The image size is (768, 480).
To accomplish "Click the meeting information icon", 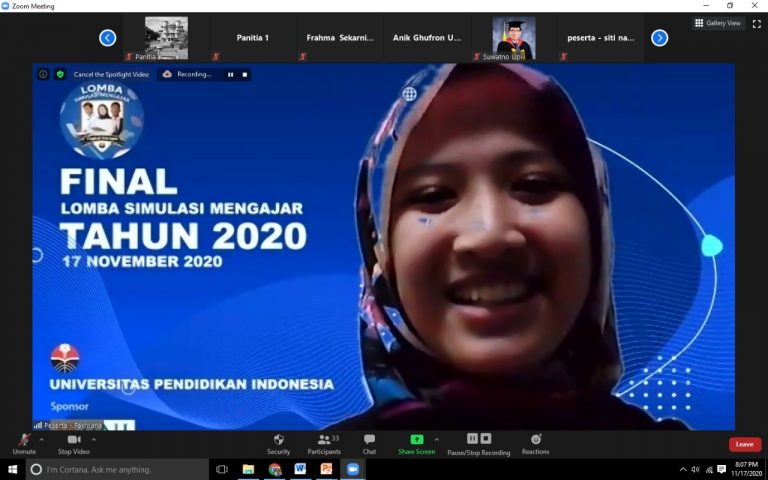I will click(x=44, y=74).
